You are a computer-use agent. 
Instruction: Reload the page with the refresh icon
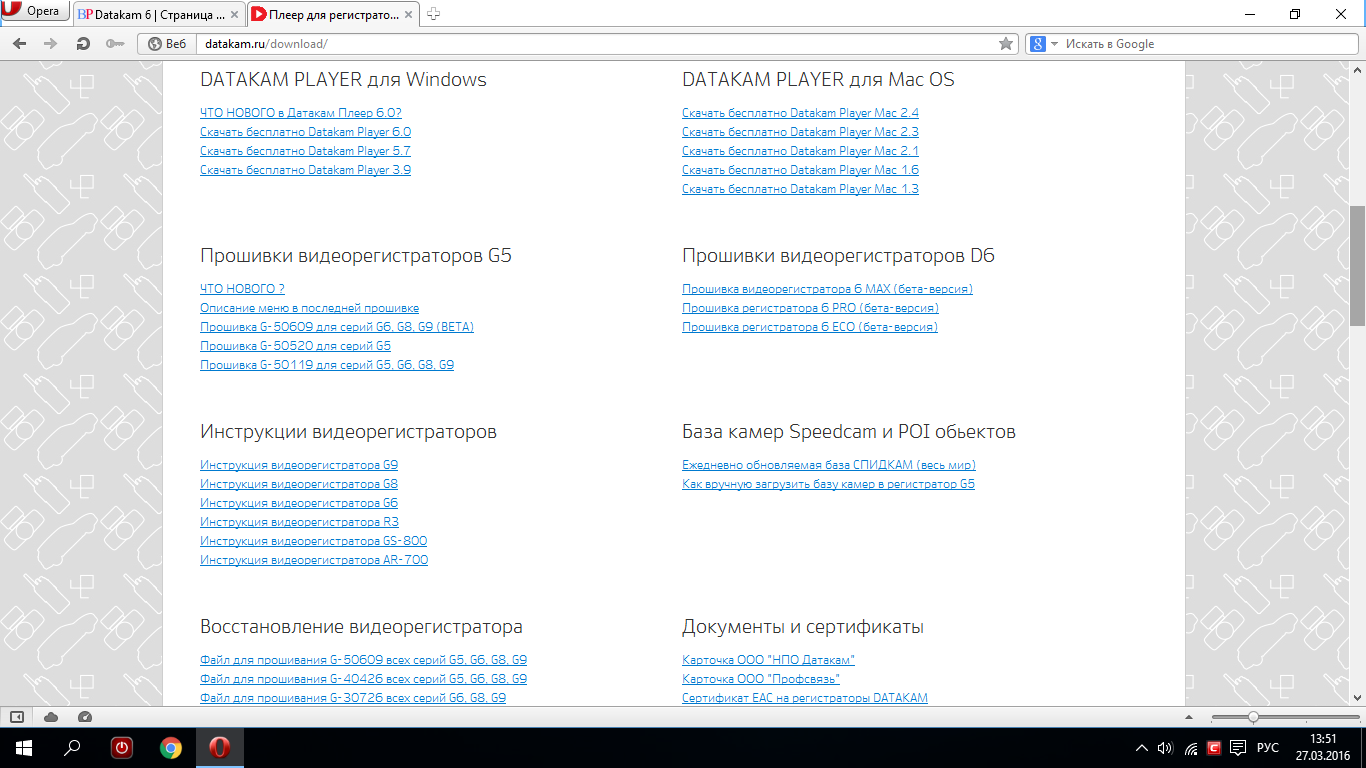83,44
